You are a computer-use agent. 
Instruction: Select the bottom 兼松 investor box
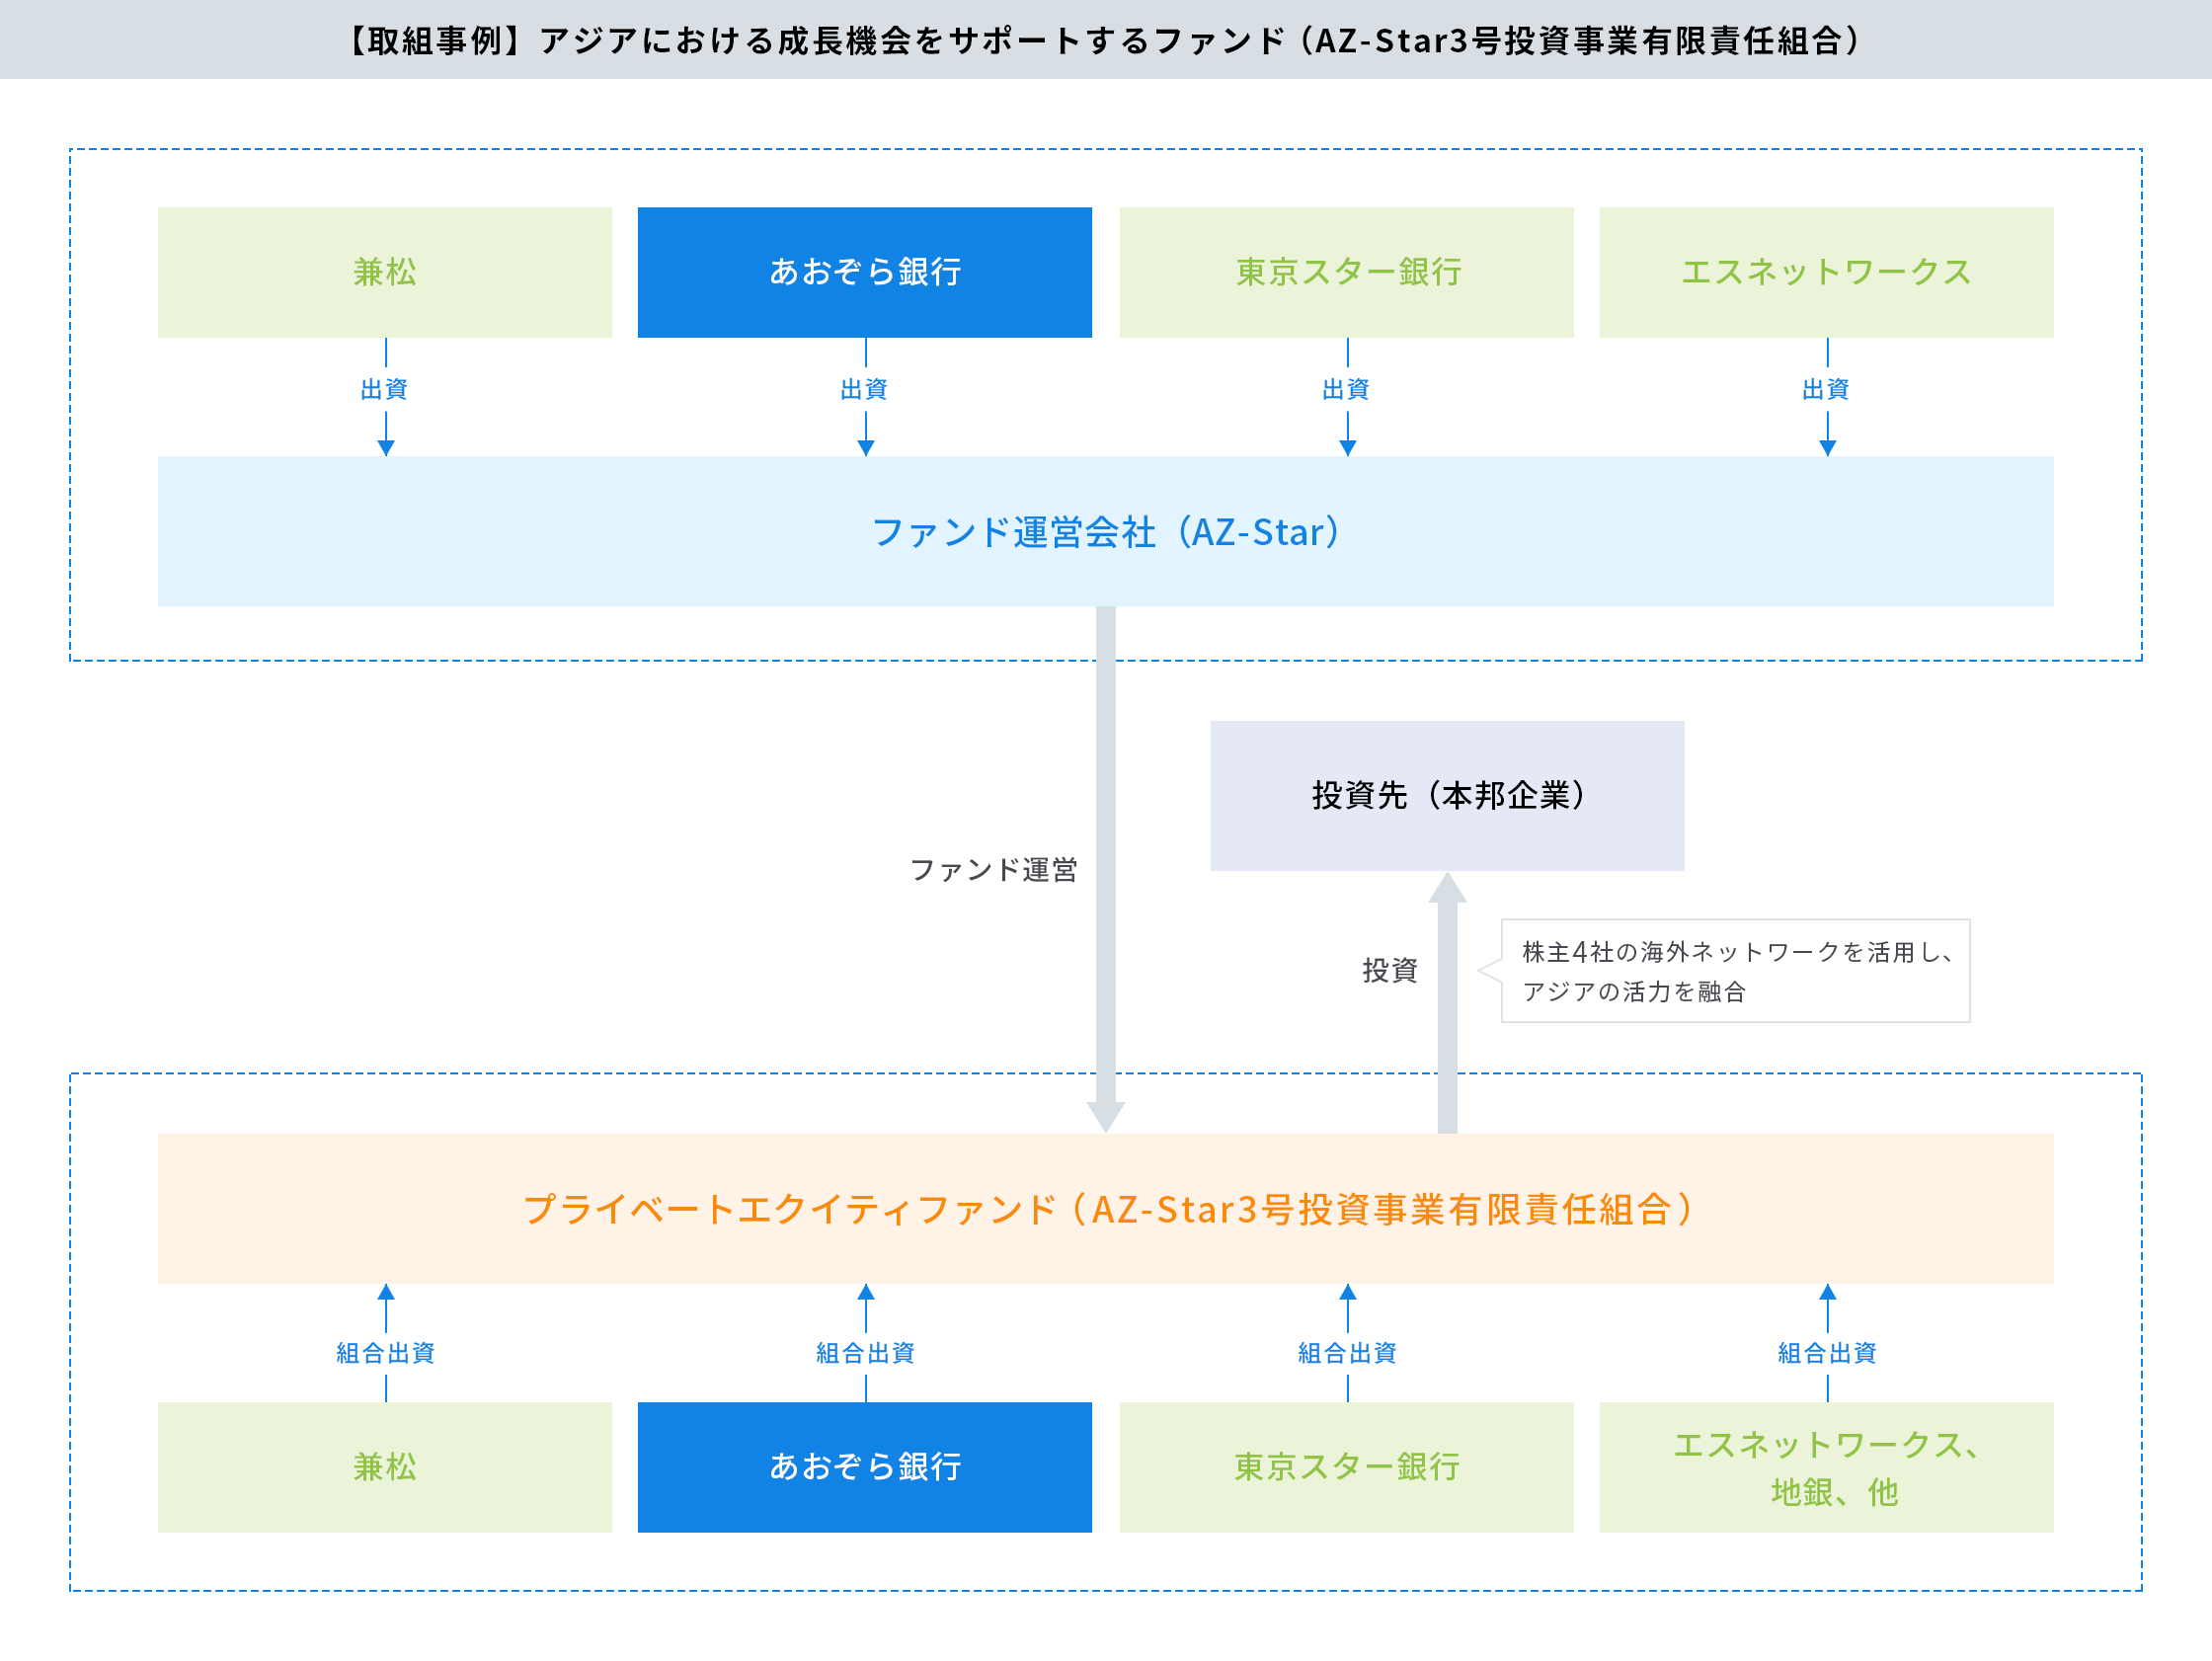tap(385, 1467)
